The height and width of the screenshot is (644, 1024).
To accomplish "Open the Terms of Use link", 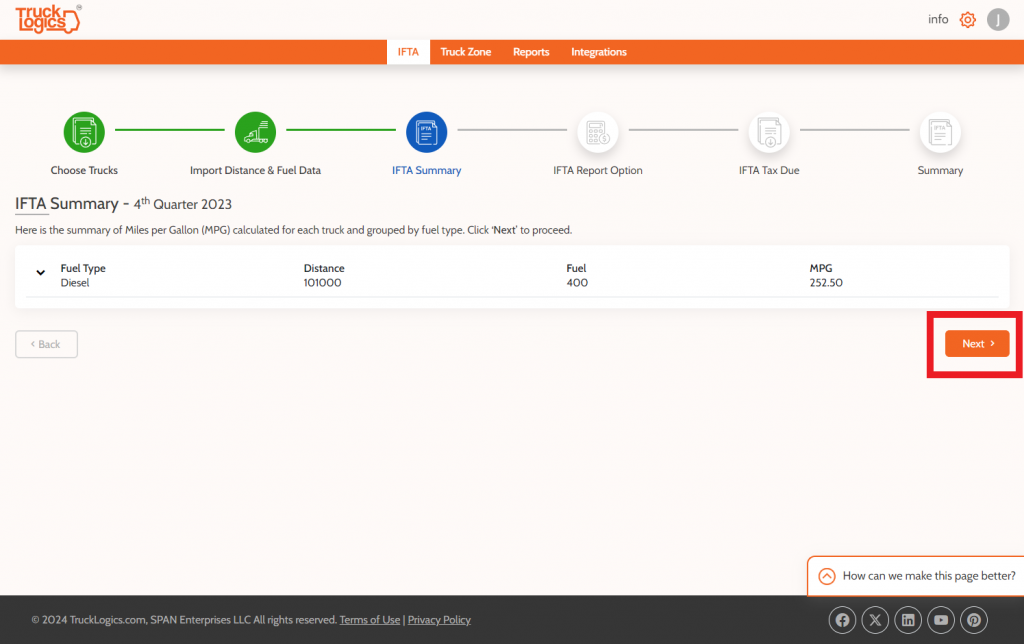I will [x=370, y=620].
